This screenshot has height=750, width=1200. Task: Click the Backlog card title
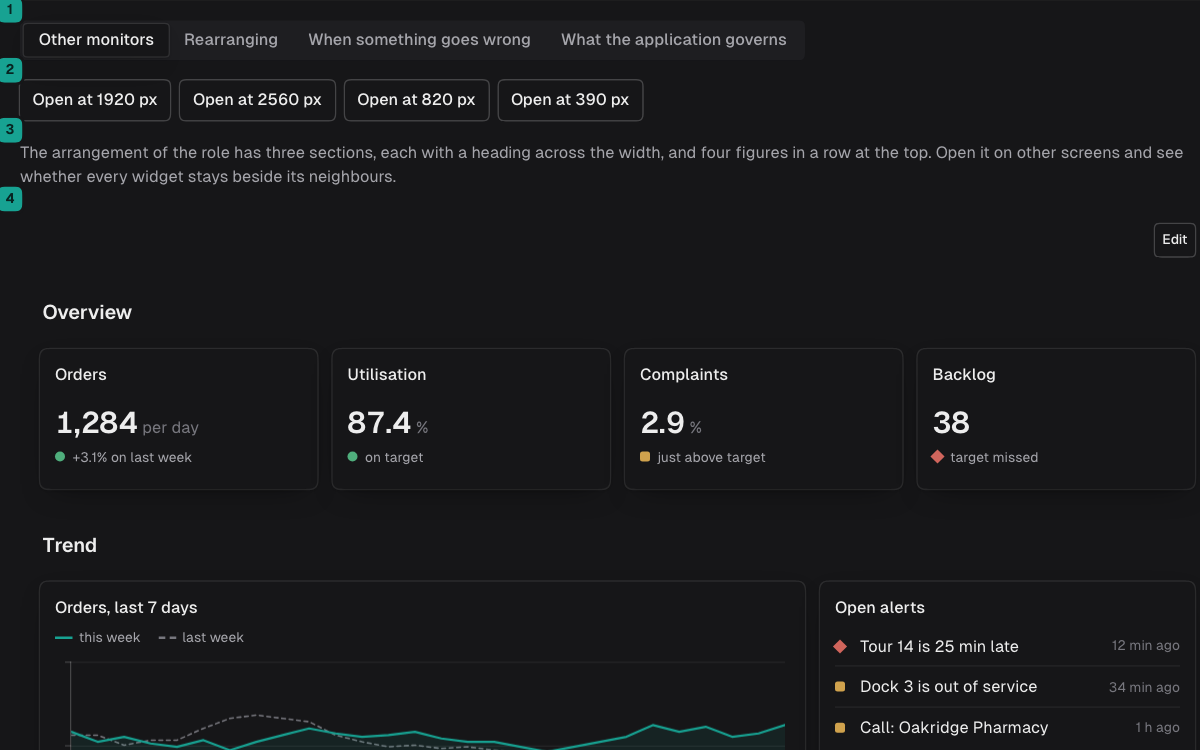coord(964,375)
